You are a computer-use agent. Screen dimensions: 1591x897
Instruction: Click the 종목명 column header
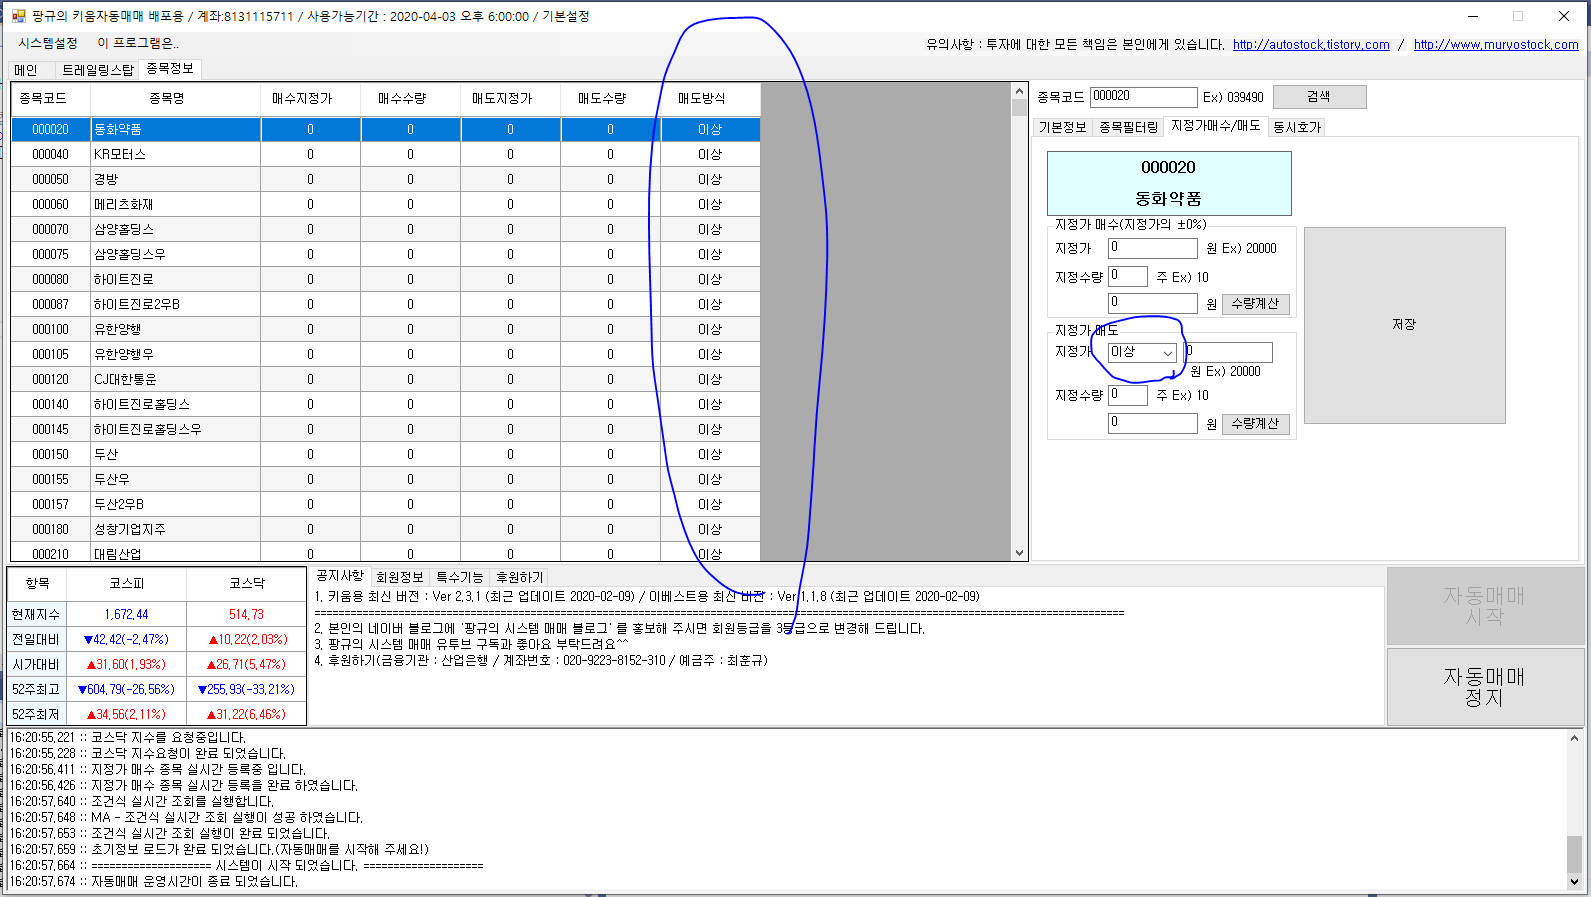[x=175, y=99]
